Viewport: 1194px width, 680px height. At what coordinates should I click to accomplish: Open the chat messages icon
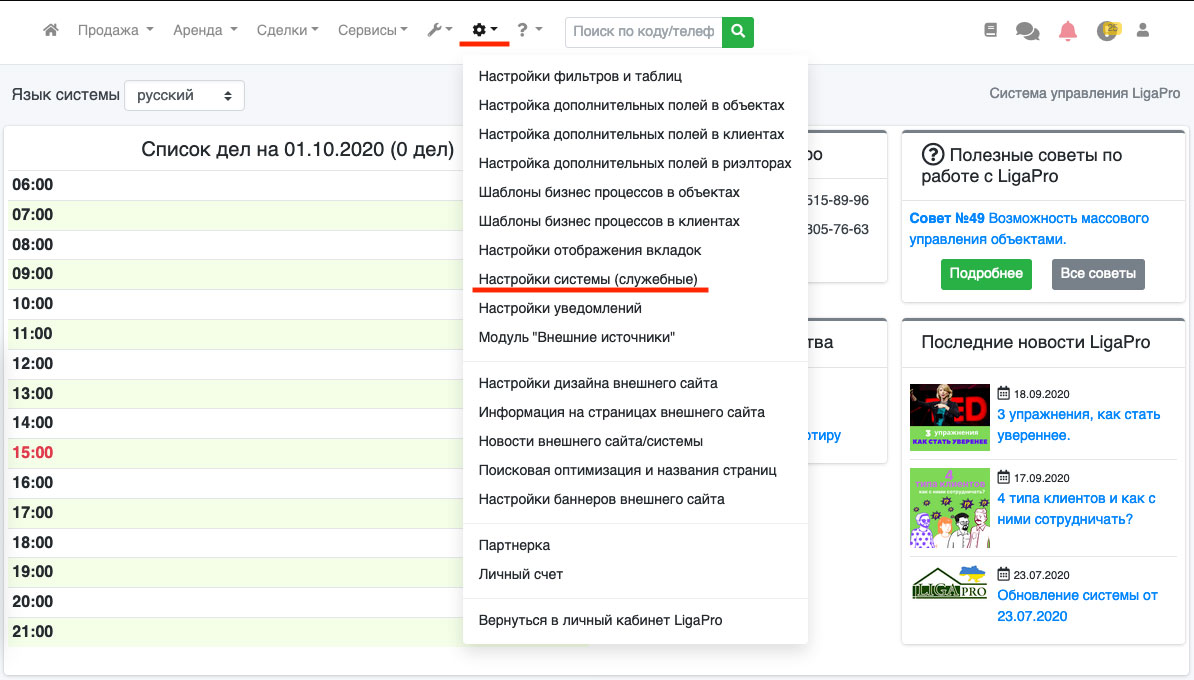point(1027,31)
